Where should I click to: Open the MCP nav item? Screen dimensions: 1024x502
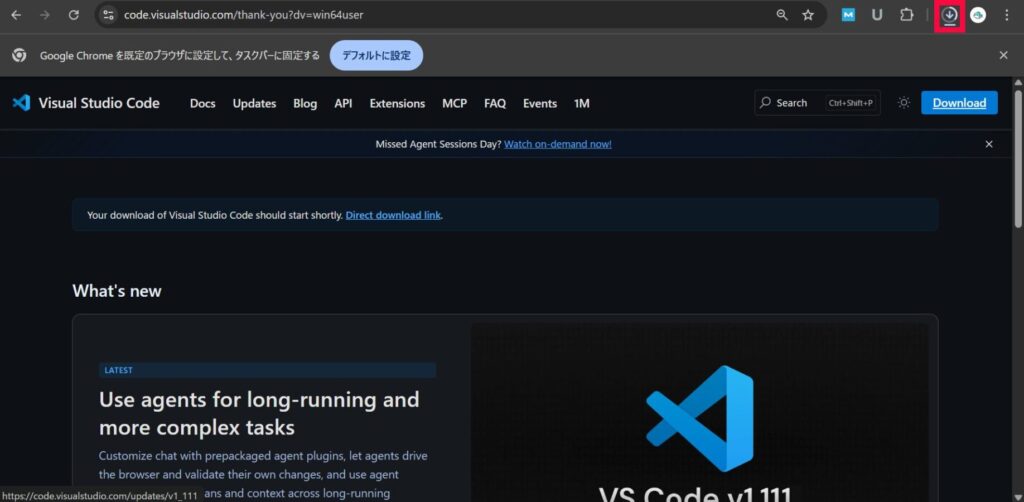click(455, 103)
